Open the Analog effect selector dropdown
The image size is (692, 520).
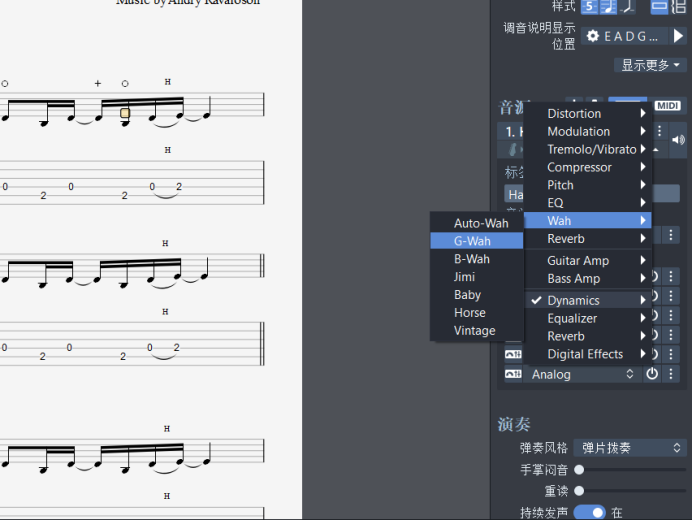(x=583, y=374)
